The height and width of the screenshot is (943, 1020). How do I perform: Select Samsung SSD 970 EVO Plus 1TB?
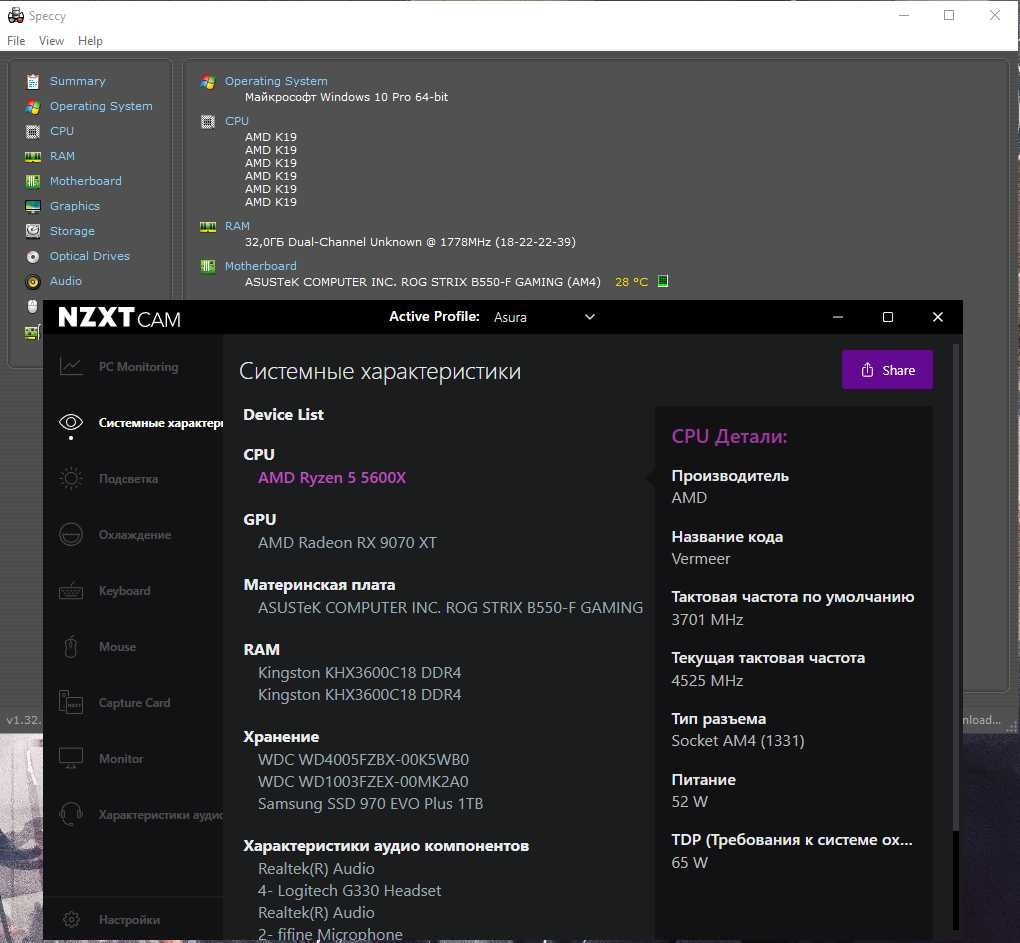370,804
